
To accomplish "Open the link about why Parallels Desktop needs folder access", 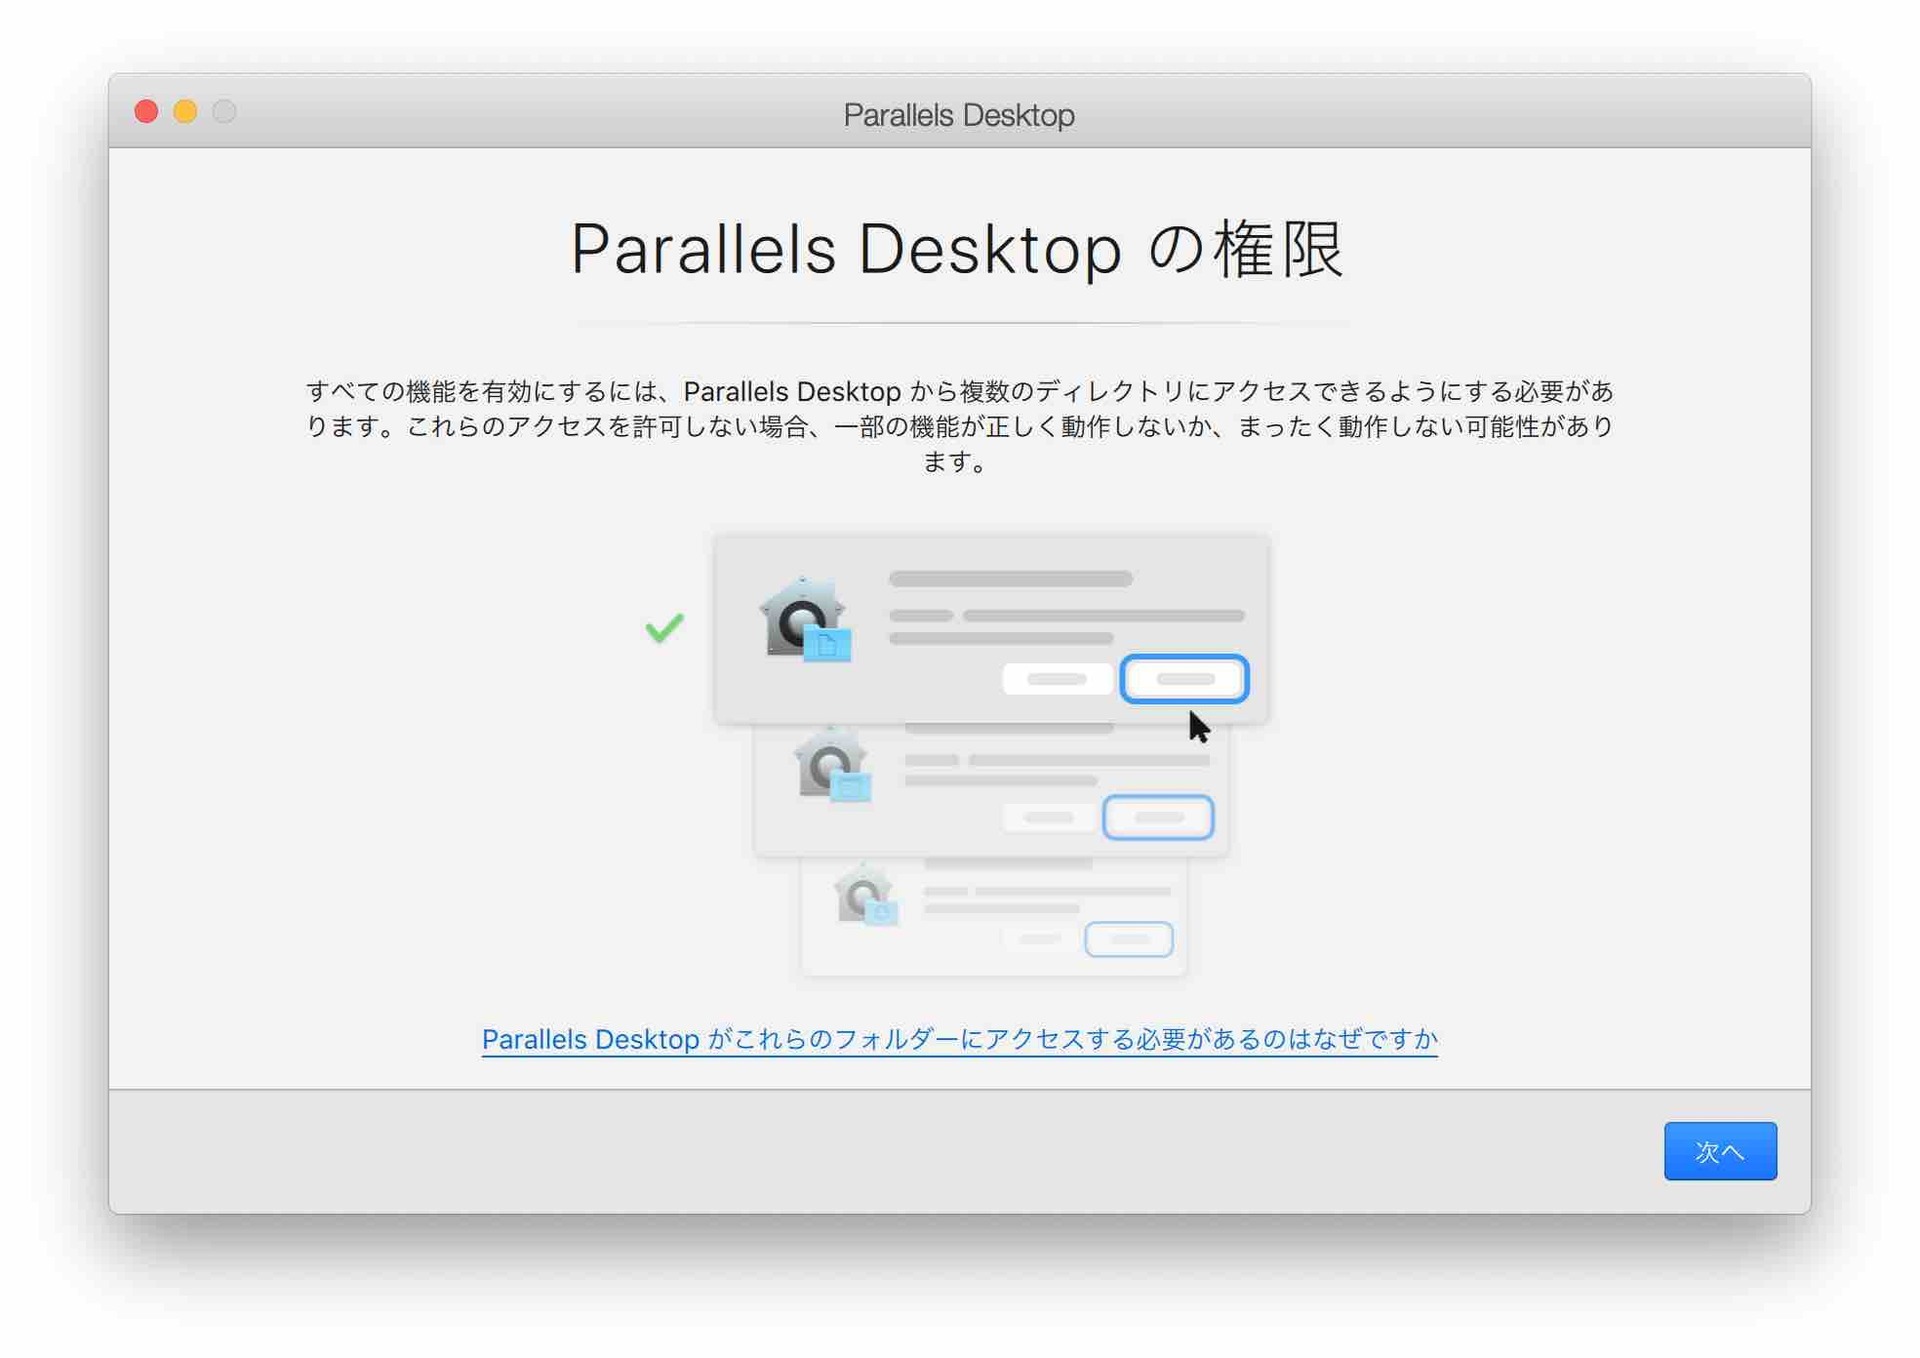I will tap(959, 1039).
